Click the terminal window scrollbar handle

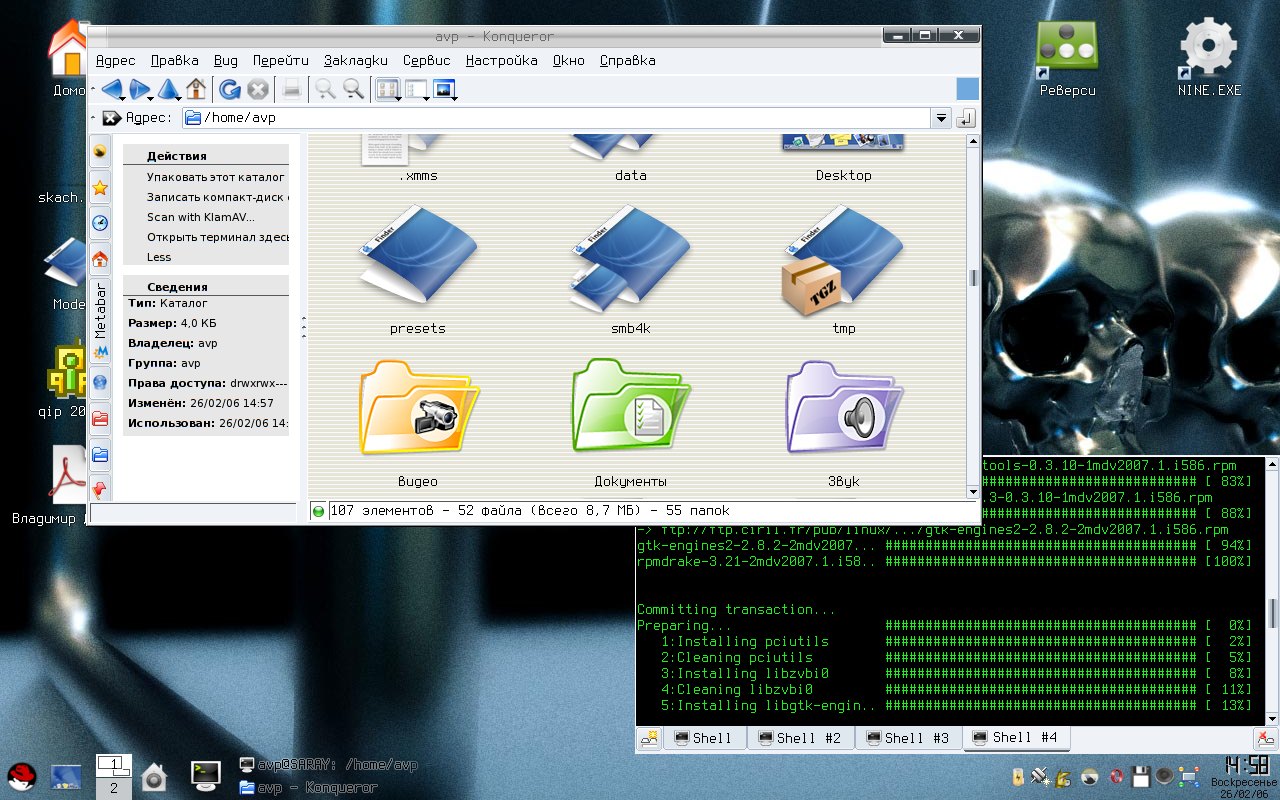[1272, 612]
